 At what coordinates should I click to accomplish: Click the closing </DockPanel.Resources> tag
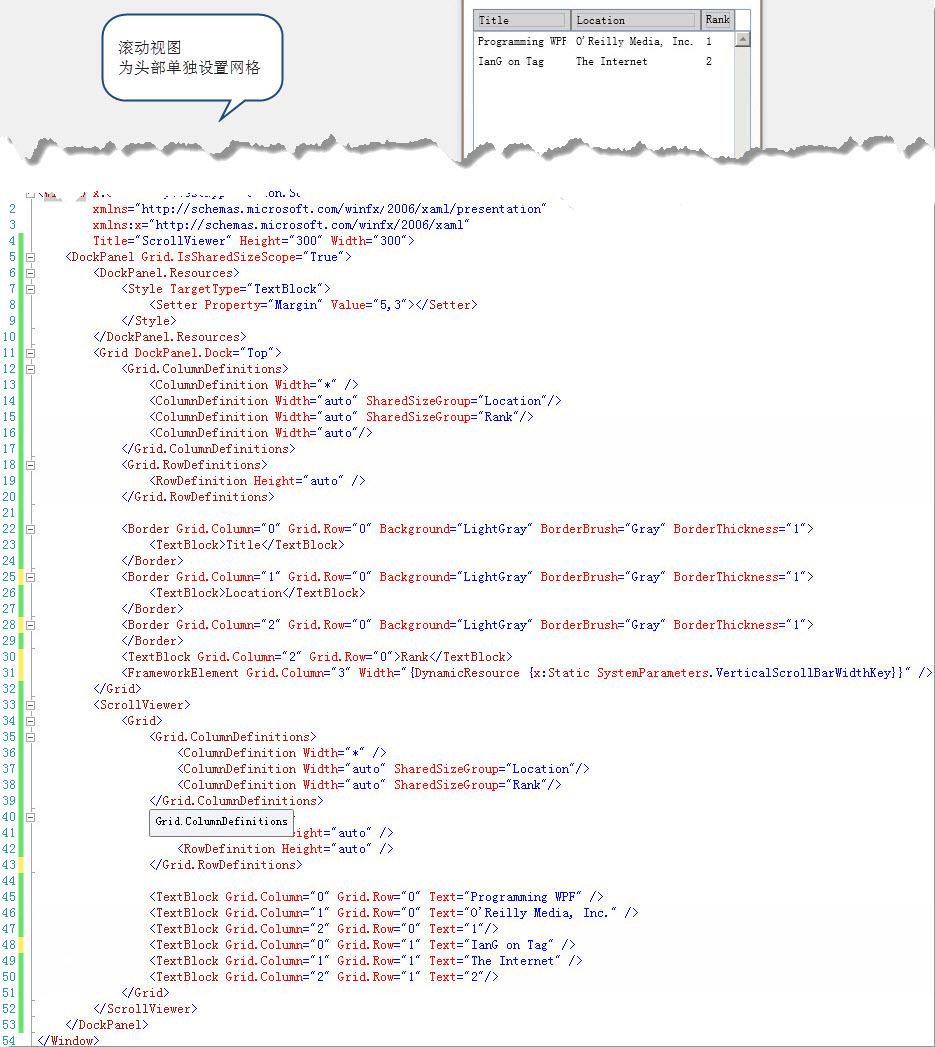coord(170,337)
